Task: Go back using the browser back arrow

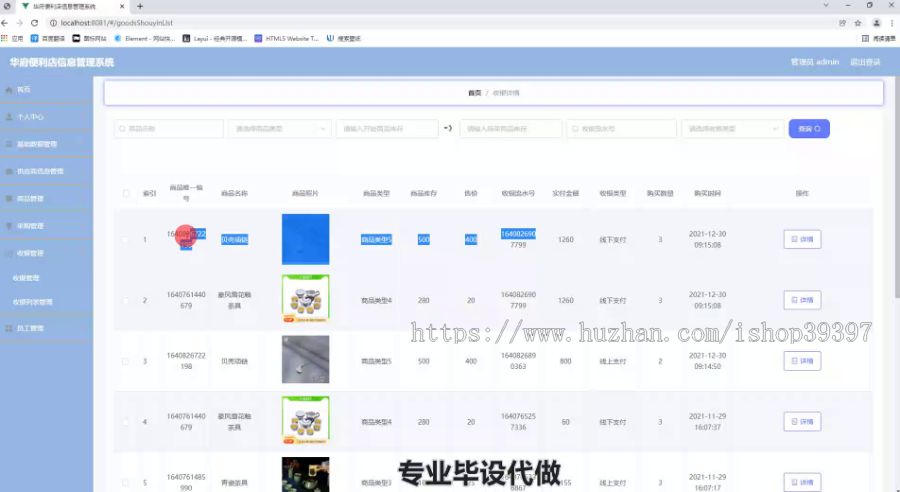Action: coord(5,23)
